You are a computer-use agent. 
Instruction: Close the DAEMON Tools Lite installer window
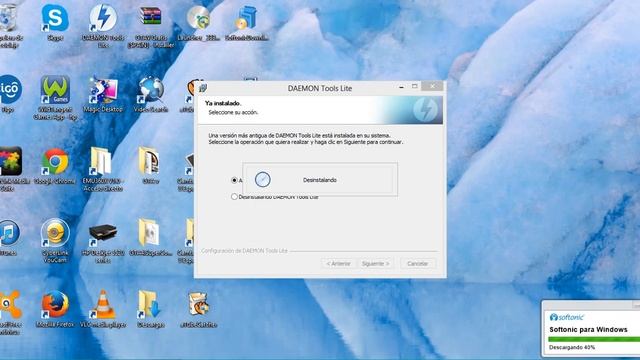click(432, 86)
